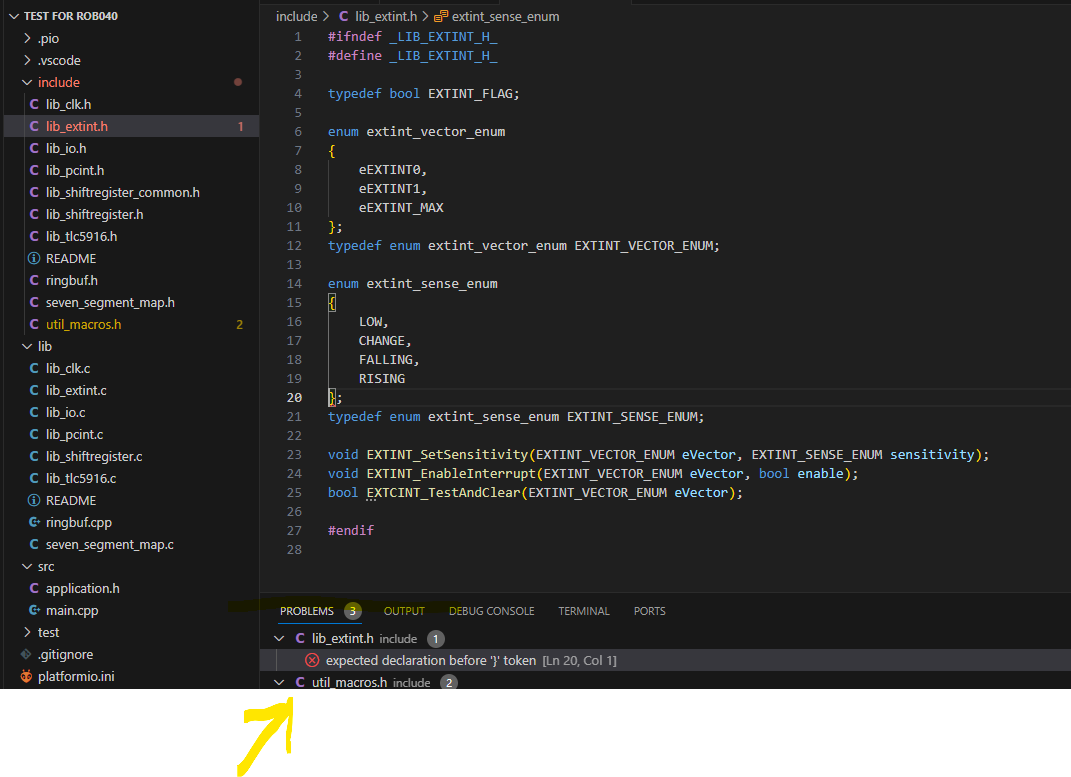
Task: Click line number 20 in the gutter
Action: click(x=294, y=397)
